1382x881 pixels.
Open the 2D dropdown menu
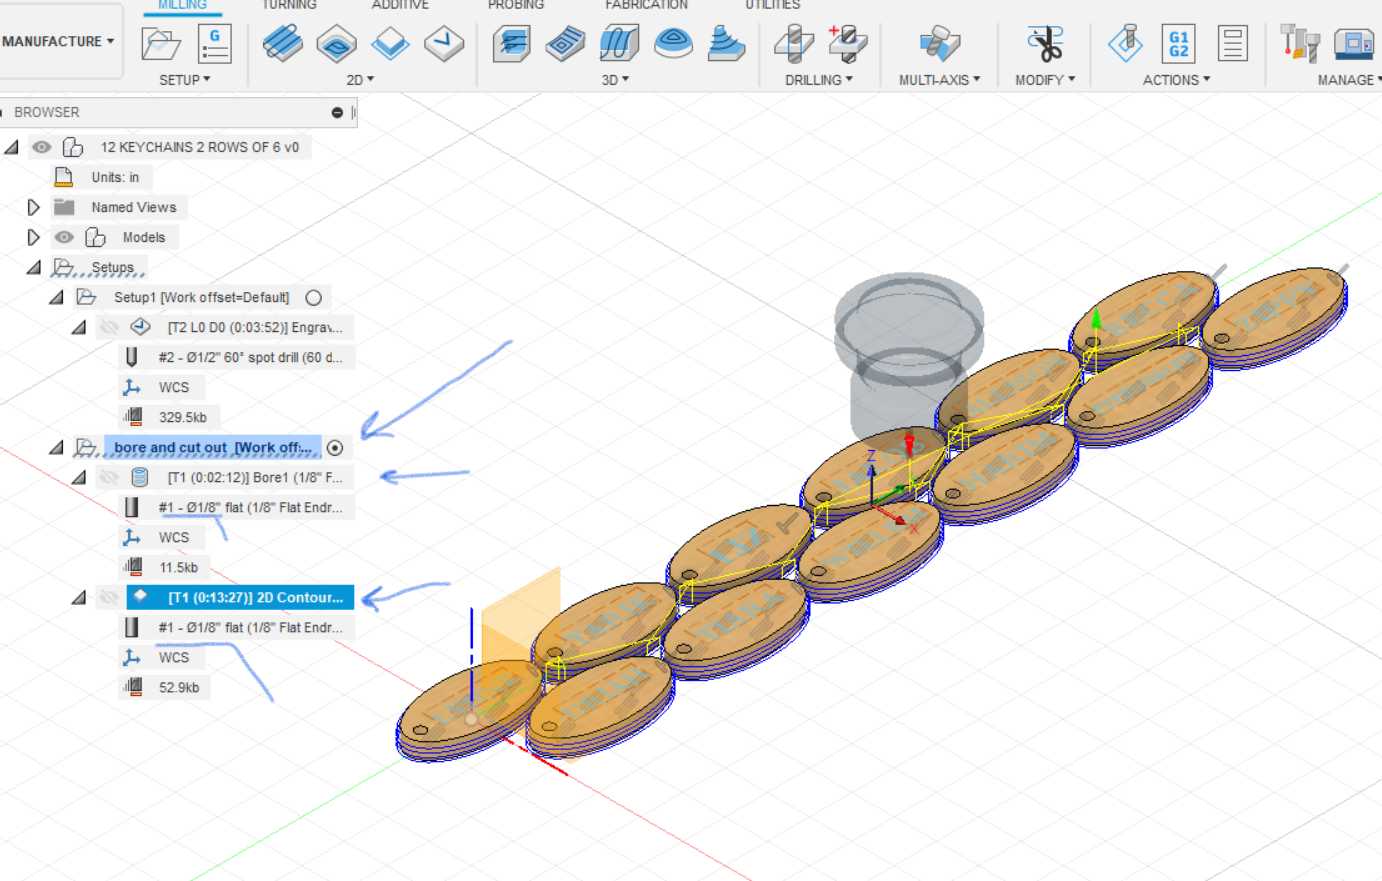[x=372, y=80]
